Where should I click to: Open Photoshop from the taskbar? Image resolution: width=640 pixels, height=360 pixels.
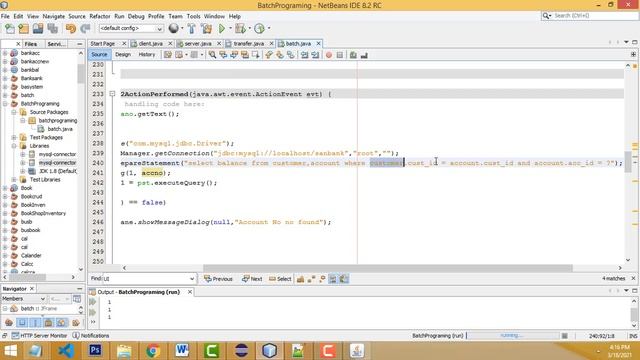click(96, 350)
